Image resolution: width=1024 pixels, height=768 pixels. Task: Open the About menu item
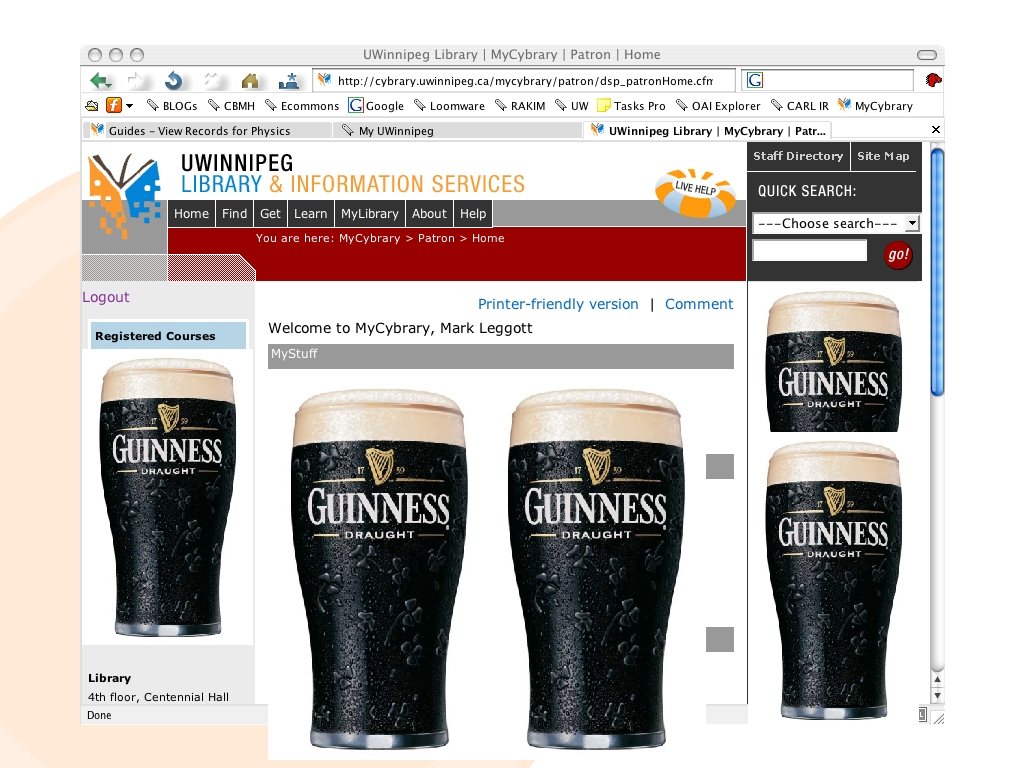tap(429, 214)
